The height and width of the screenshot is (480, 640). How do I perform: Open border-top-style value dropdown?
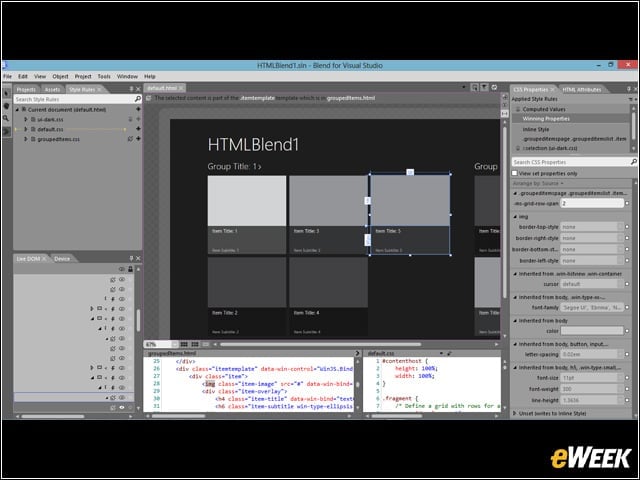click(x=621, y=227)
